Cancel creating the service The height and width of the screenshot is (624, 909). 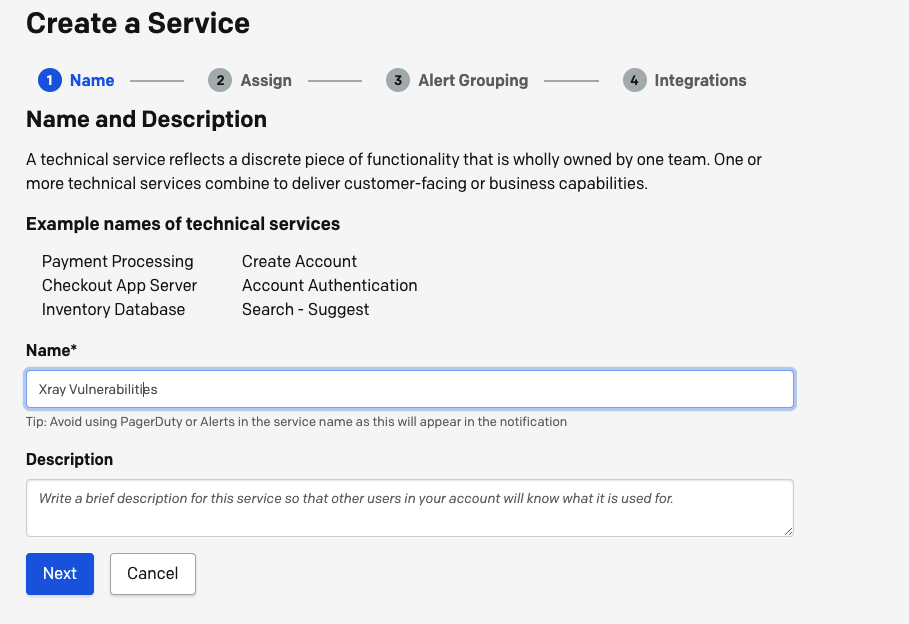[152, 573]
